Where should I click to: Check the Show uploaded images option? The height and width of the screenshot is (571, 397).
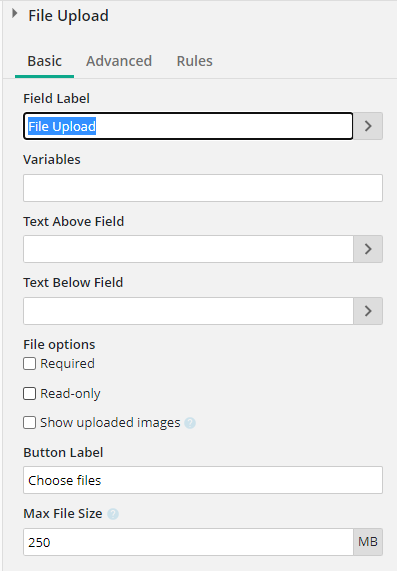(x=30, y=423)
